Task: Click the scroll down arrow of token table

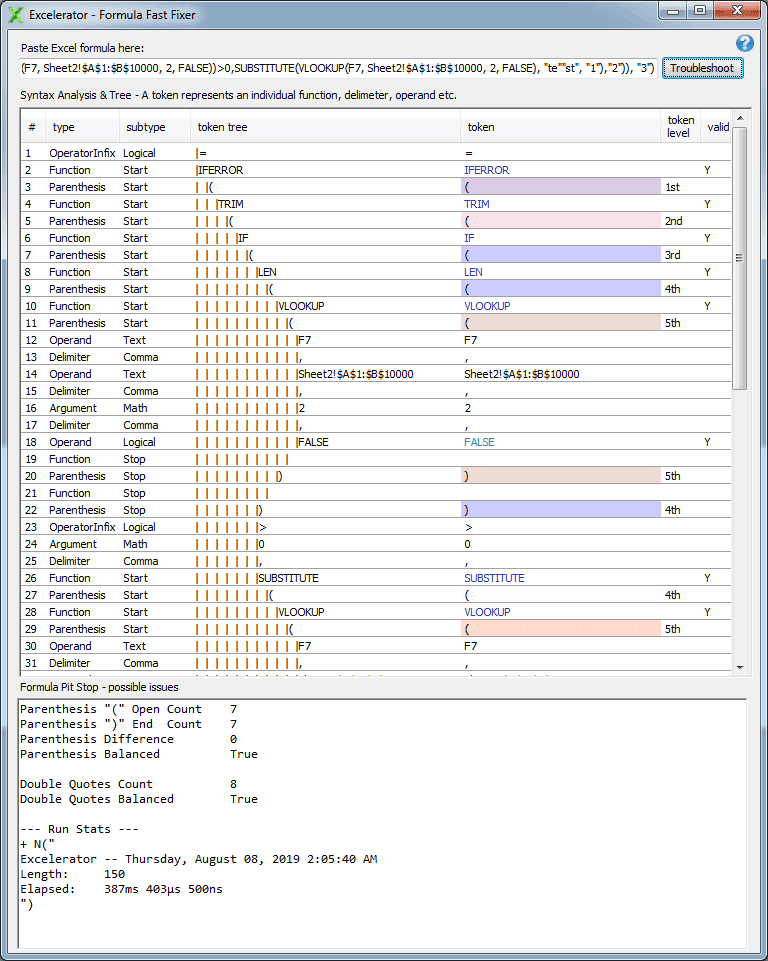Action: click(740, 667)
